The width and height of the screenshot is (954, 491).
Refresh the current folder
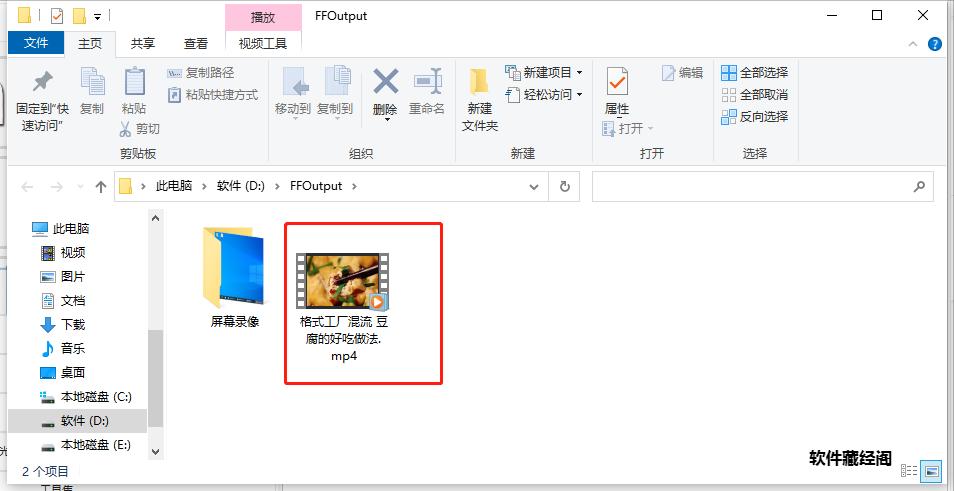click(565, 187)
